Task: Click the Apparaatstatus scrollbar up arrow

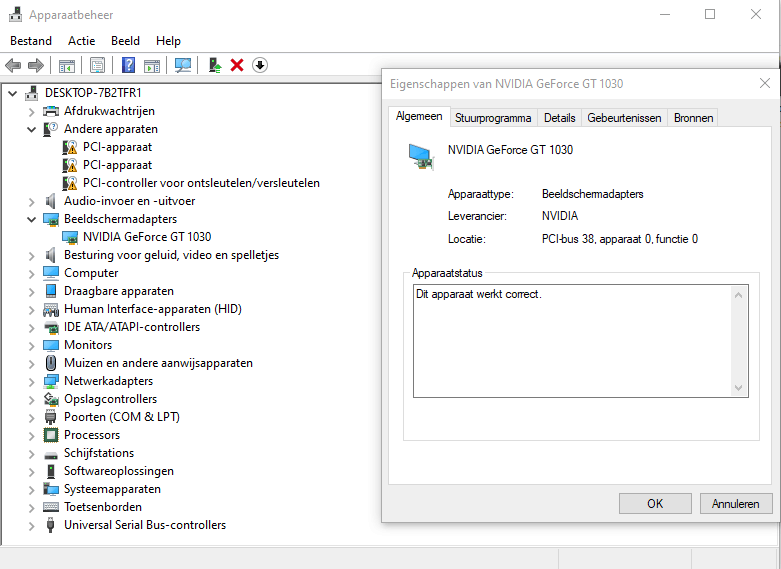Action: (739, 295)
